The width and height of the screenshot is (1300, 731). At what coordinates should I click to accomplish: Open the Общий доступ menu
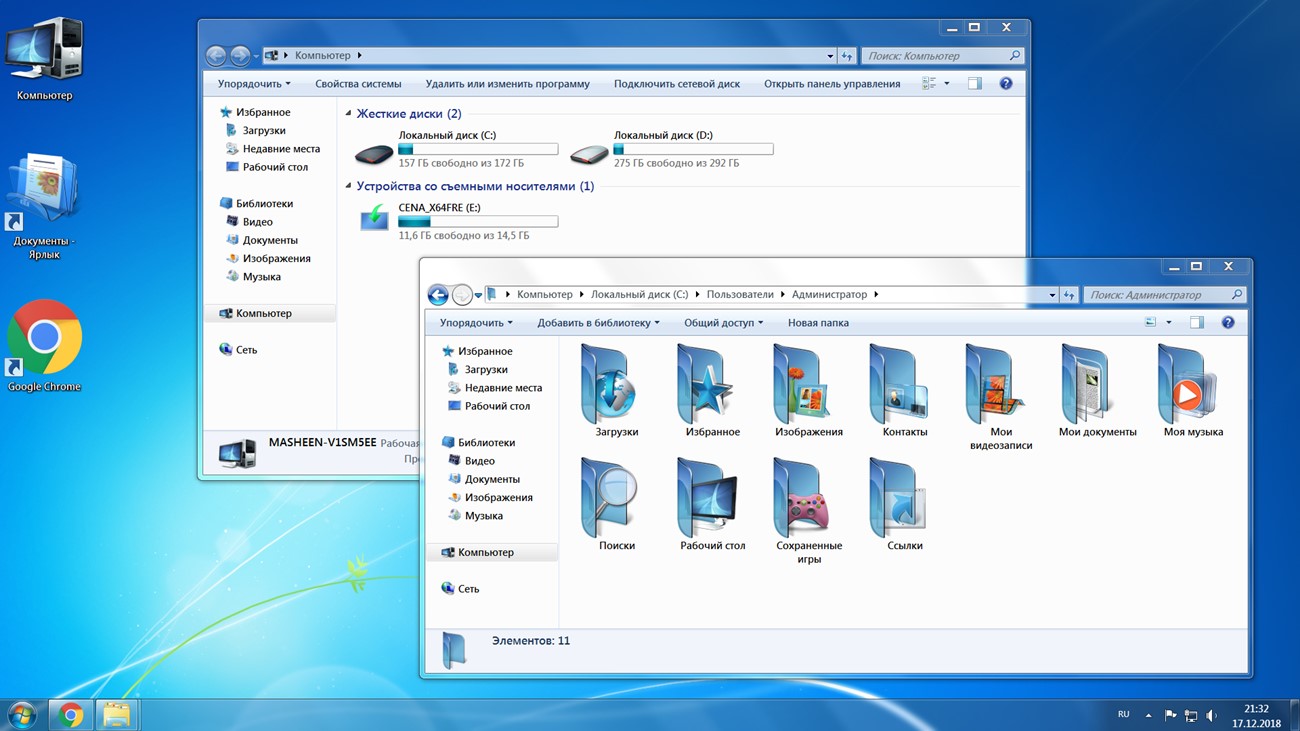pos(723,323)
